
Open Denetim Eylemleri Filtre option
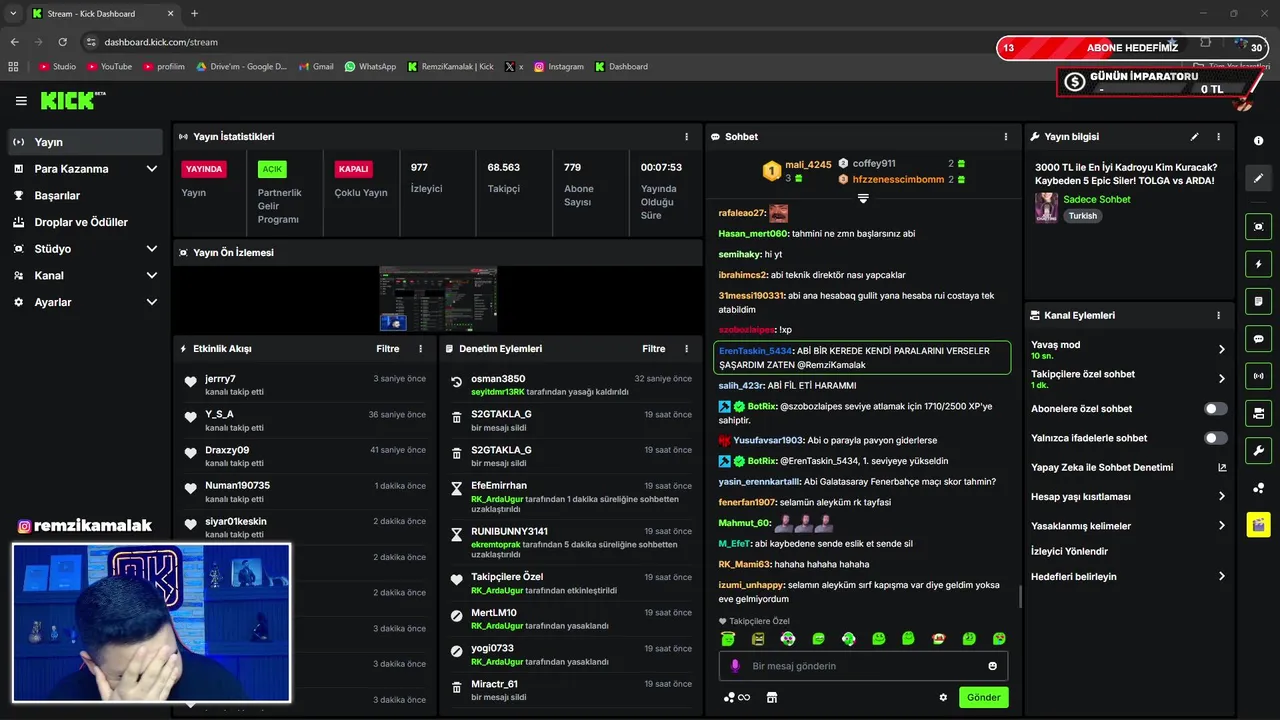[653, 349]
